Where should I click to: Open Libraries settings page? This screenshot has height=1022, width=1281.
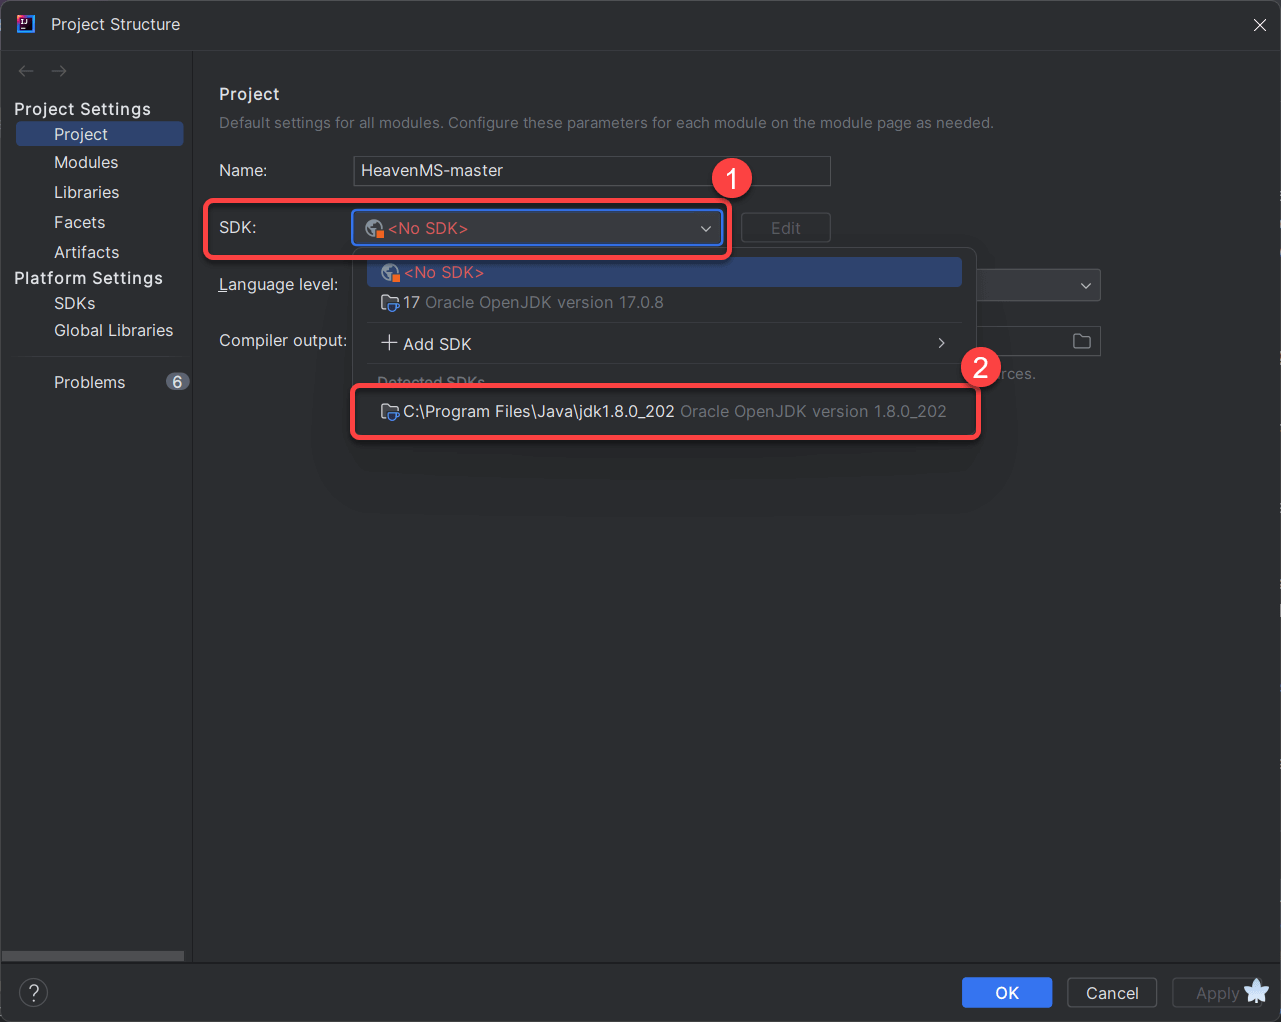pos(86,192)
